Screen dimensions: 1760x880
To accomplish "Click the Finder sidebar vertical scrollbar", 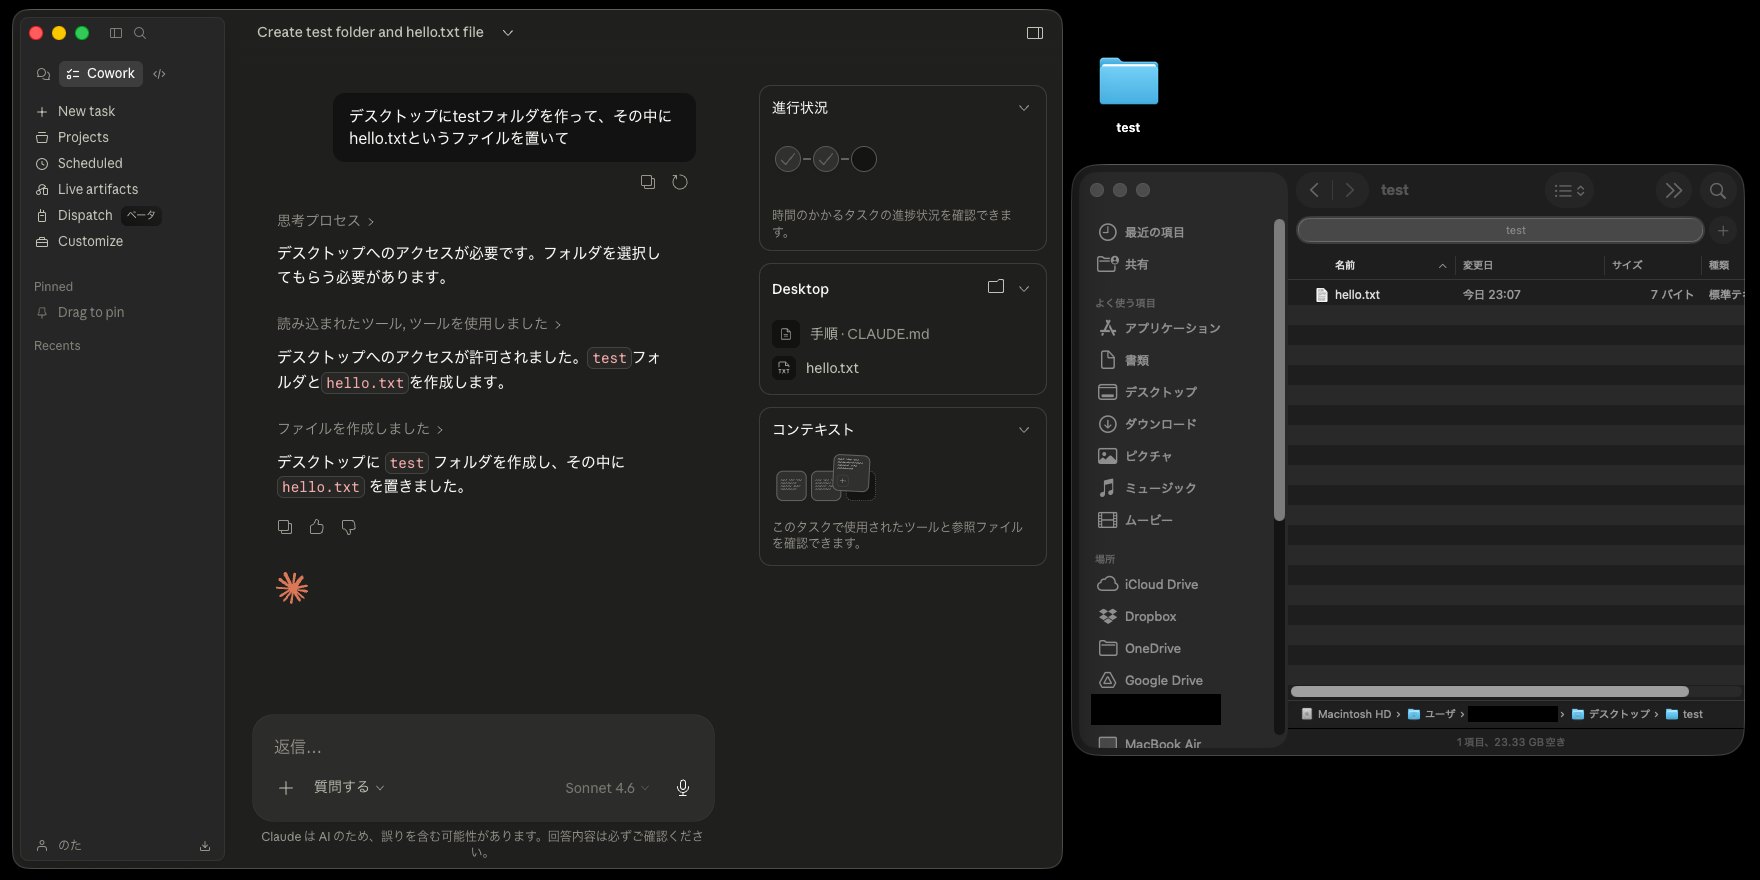I will [x=1279, y=370].
